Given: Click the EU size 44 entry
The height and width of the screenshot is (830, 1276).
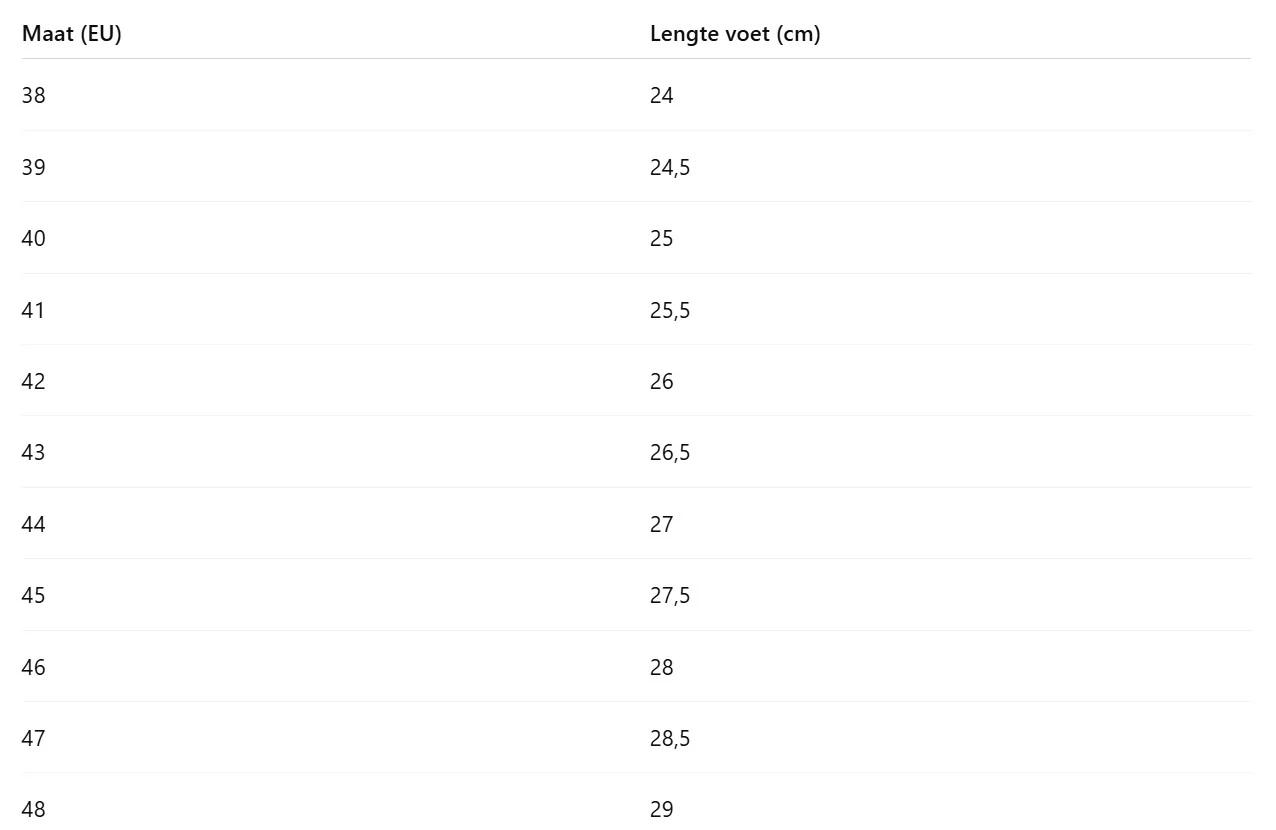Looking at the screenshot, I should 34,524.
